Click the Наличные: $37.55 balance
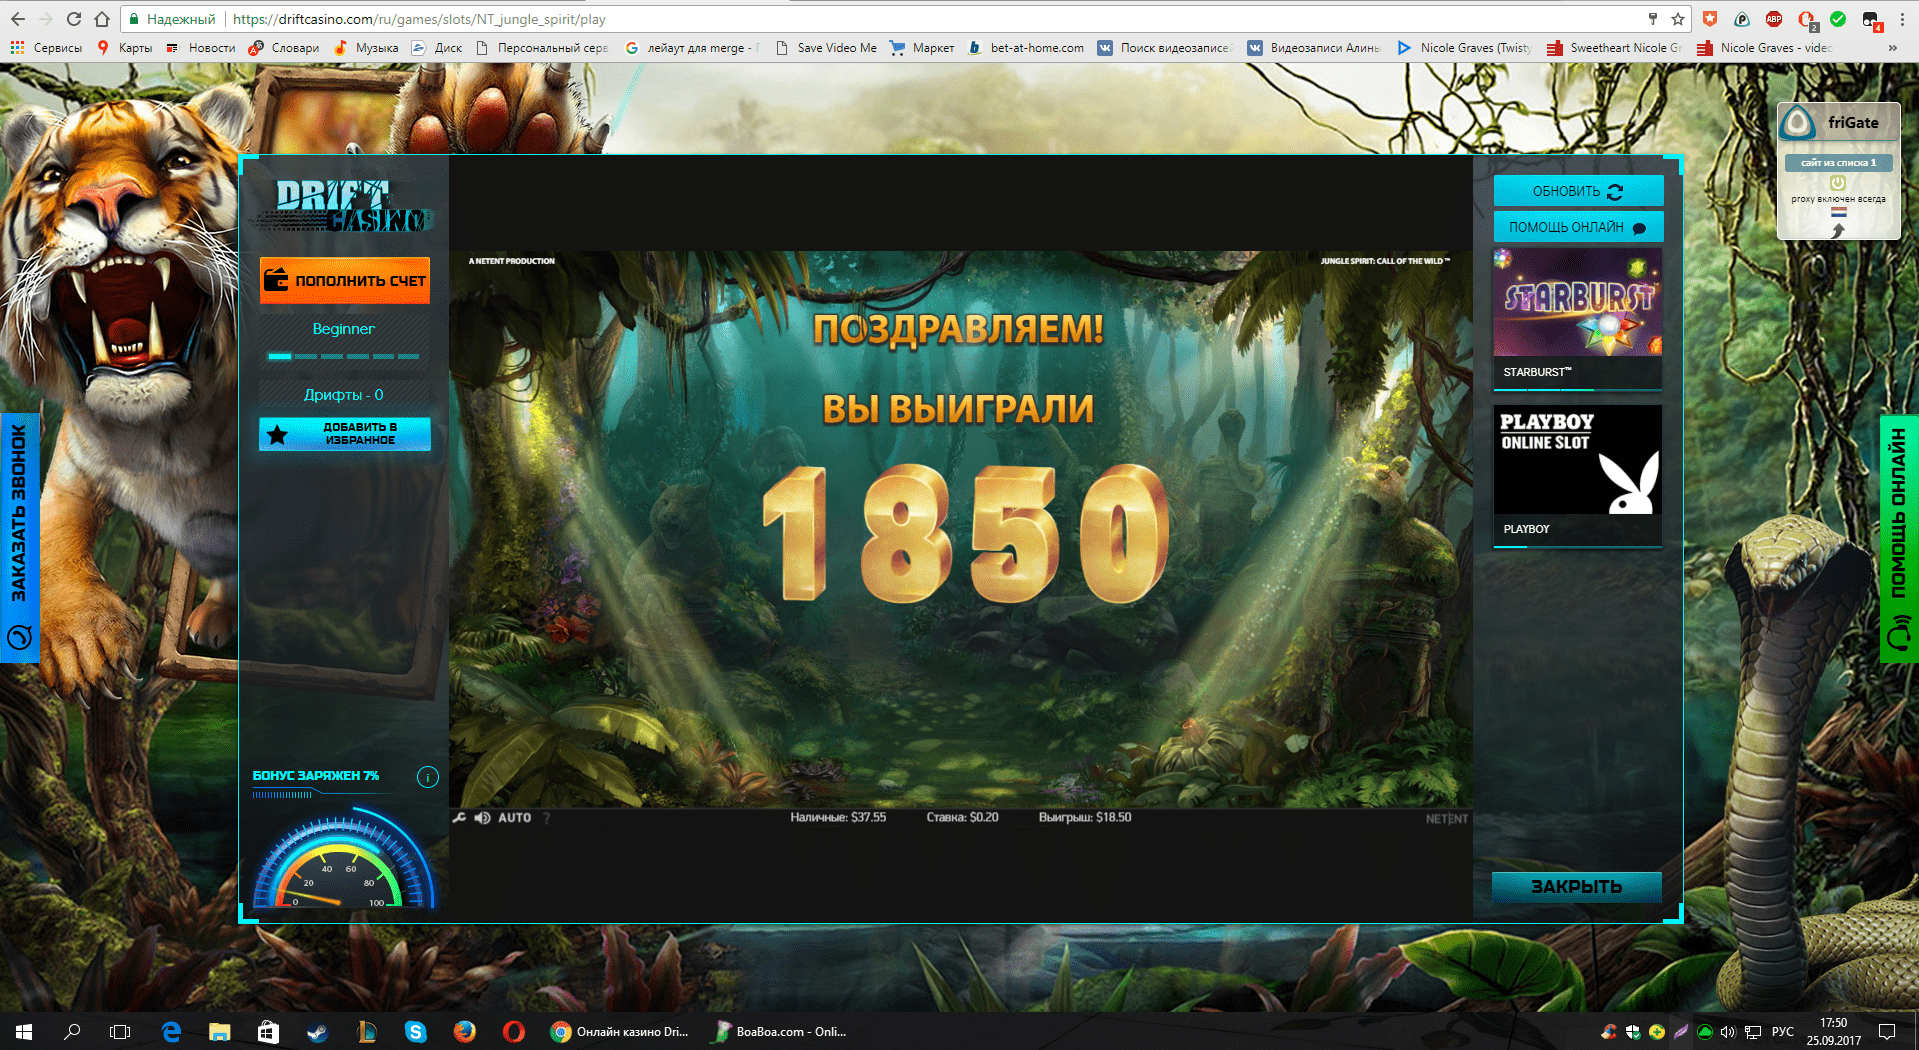 pos(838,817)
